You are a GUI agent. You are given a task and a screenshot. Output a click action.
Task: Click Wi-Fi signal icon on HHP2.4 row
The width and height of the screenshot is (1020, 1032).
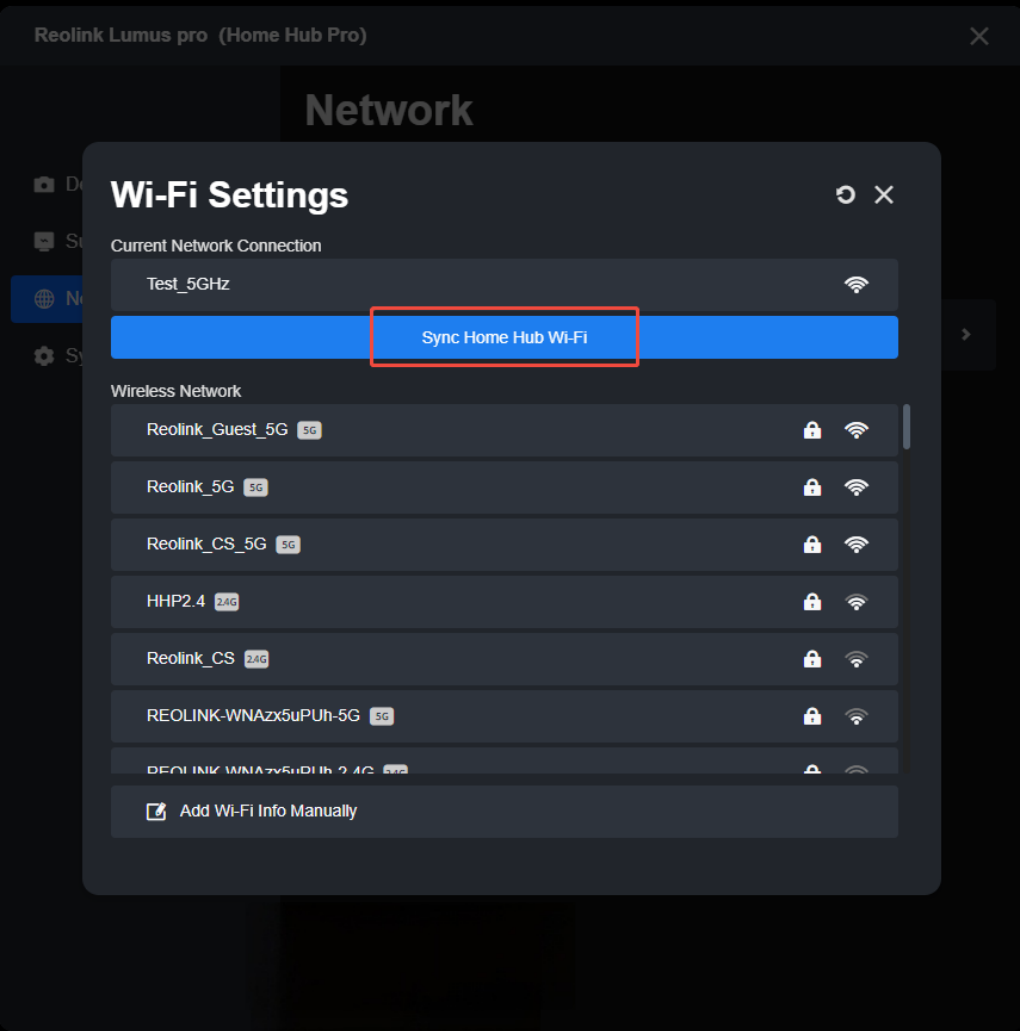pos(856,602)
